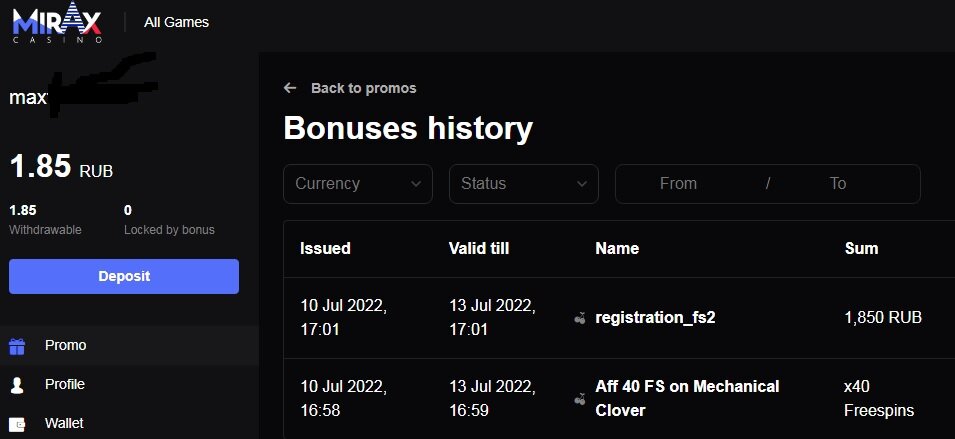The width and height of the screenshot is (955, 439).
Task: Click the To date field
Action: pos(838,184)
